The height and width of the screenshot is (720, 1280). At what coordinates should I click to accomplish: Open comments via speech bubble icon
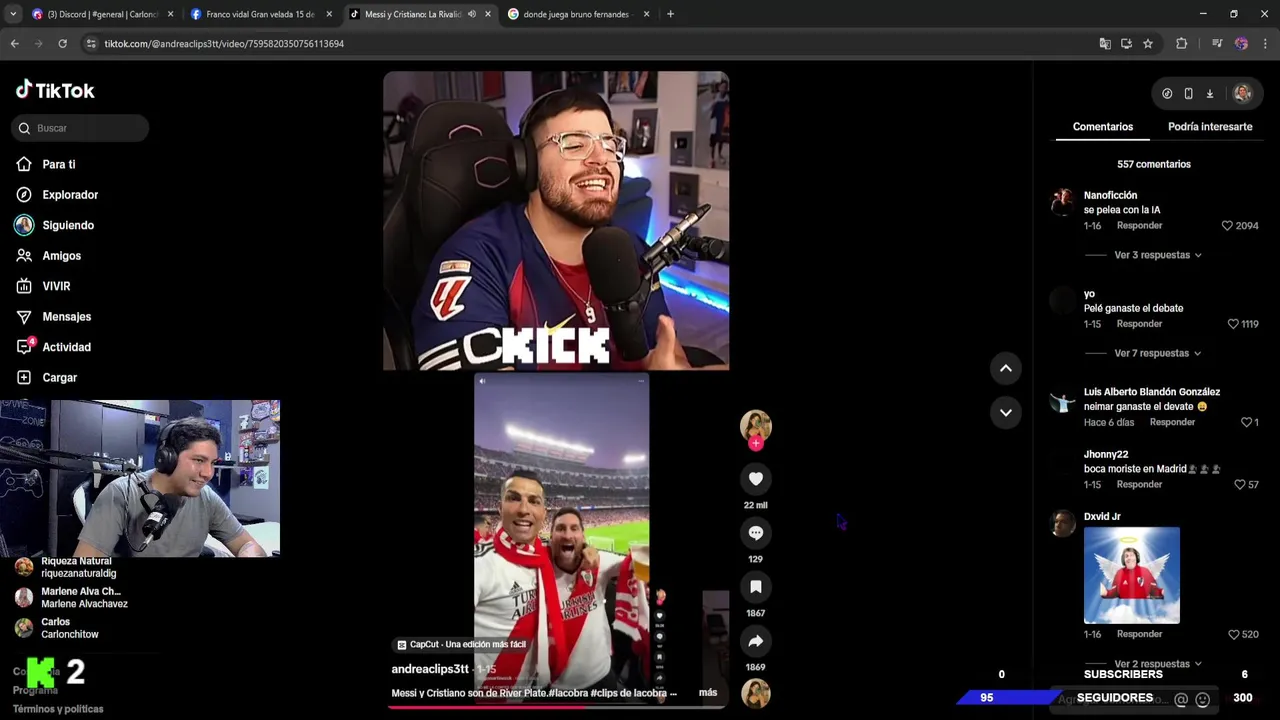coord(756,533)
